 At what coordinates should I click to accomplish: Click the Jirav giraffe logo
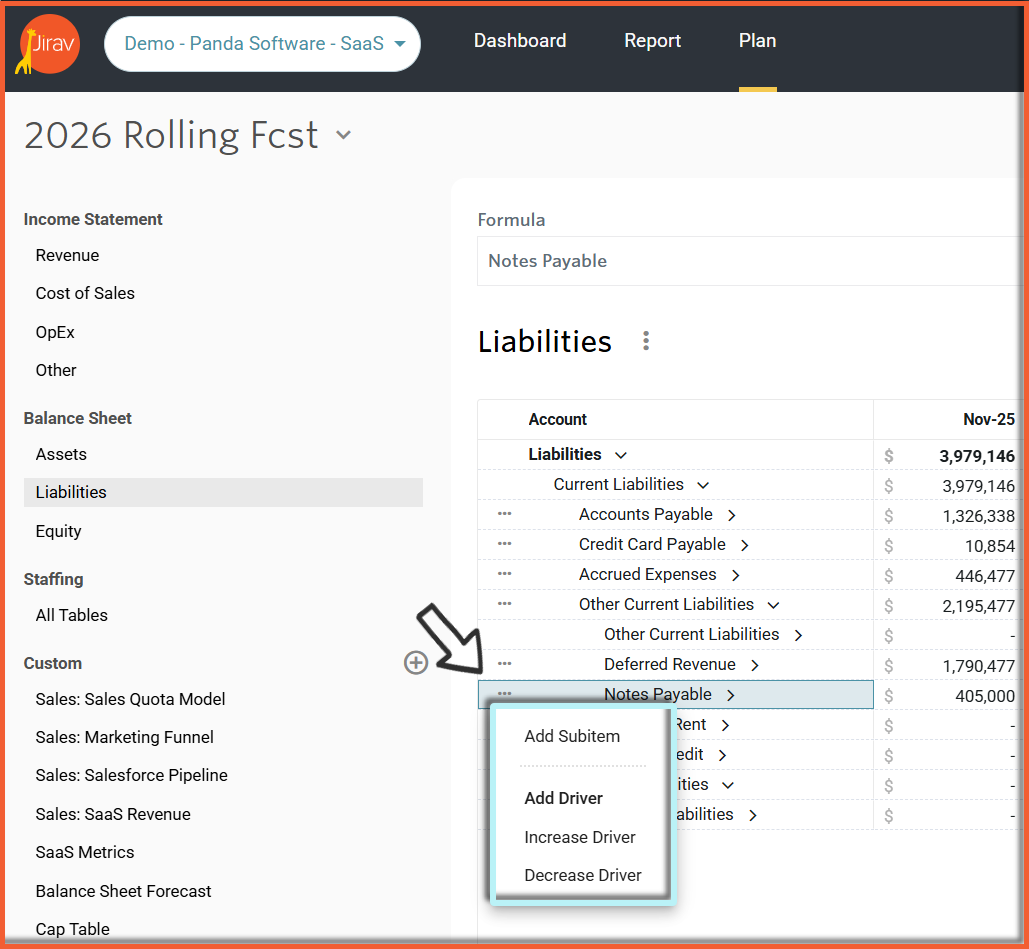click(x=49, y=45)
